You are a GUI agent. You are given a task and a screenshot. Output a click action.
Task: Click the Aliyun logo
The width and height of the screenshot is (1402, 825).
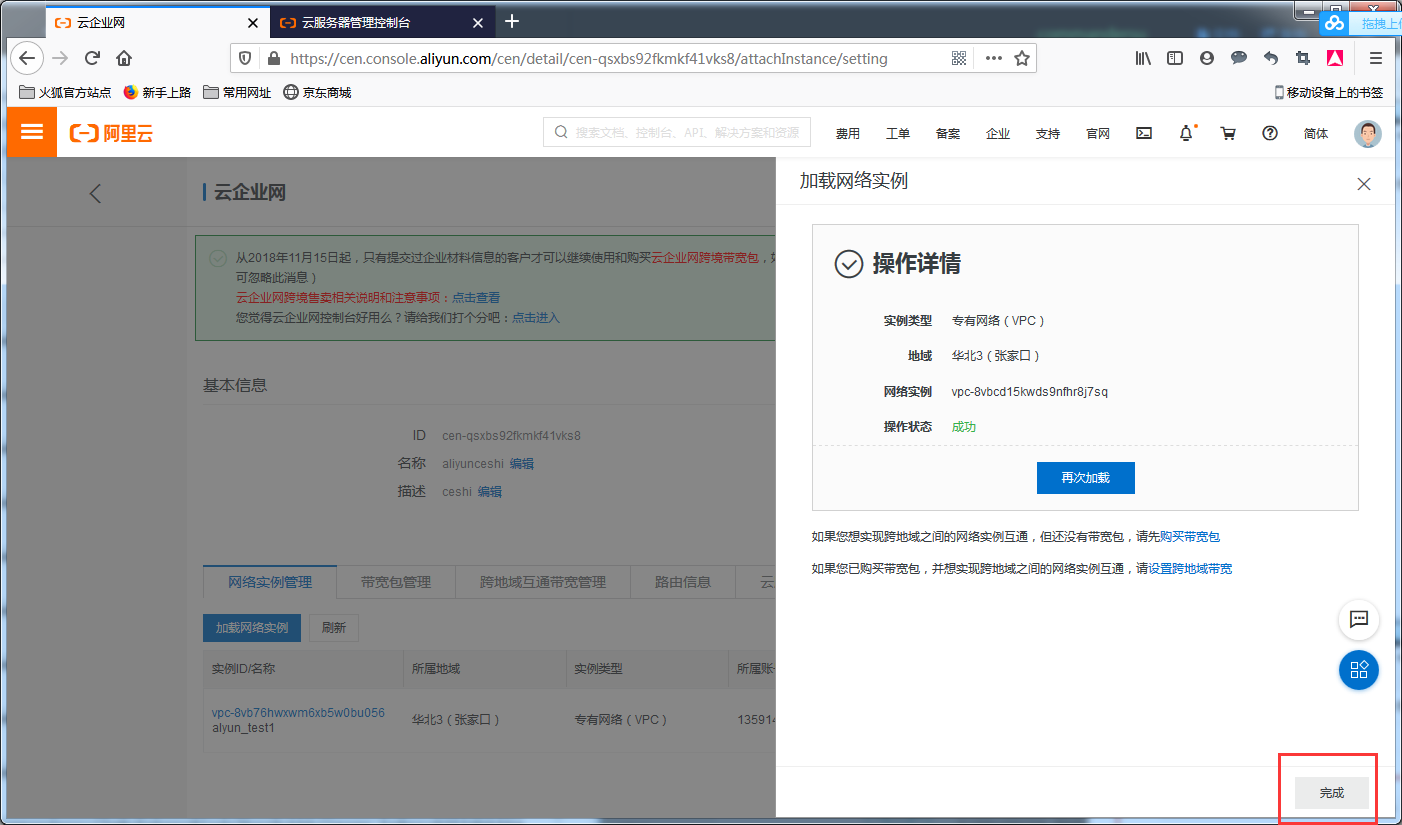(110, 132)
